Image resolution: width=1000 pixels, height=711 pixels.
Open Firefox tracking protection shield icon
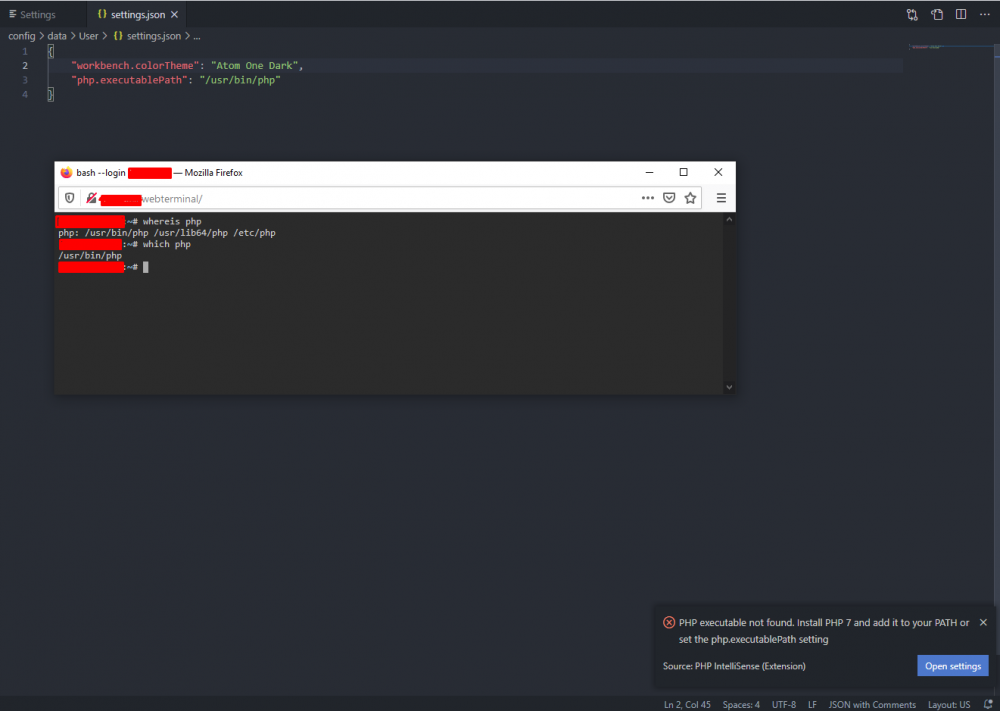[70, 198]
